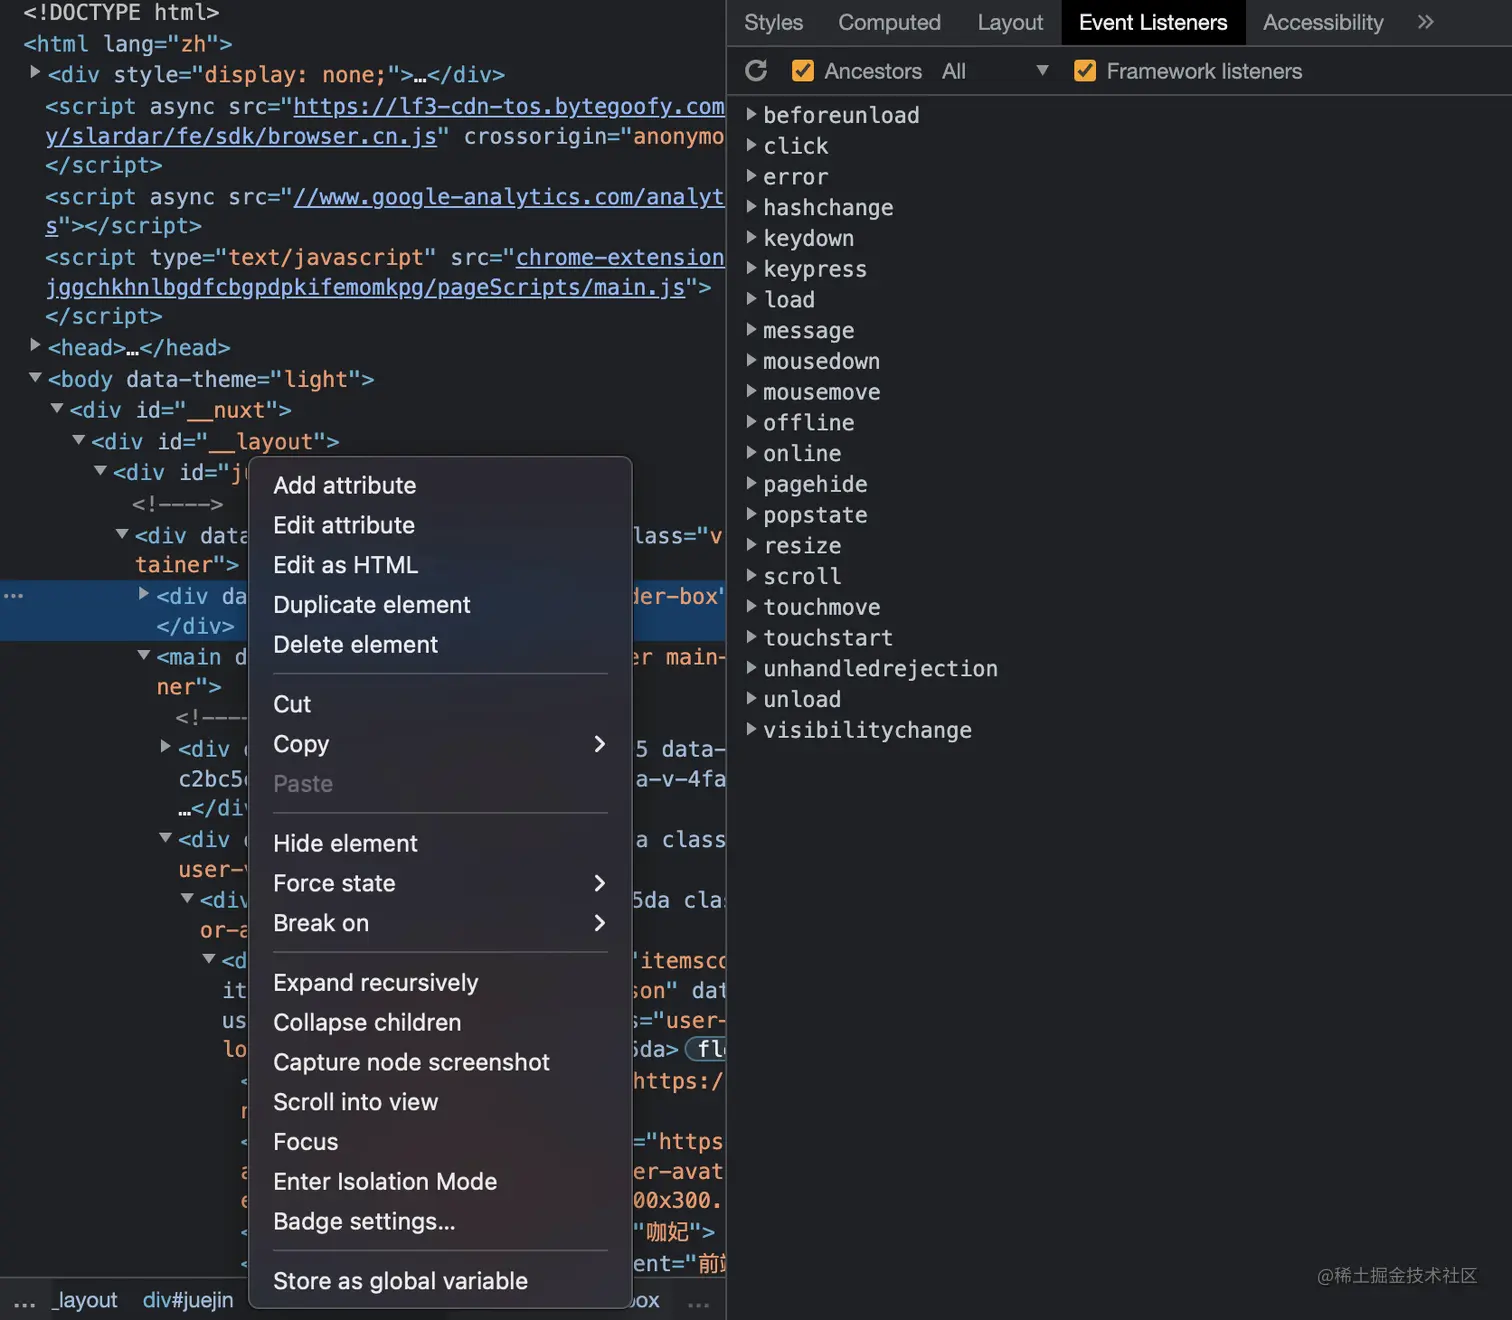Choose Hide element menu entry
Screen dimensions: 1512x1320
440,843
